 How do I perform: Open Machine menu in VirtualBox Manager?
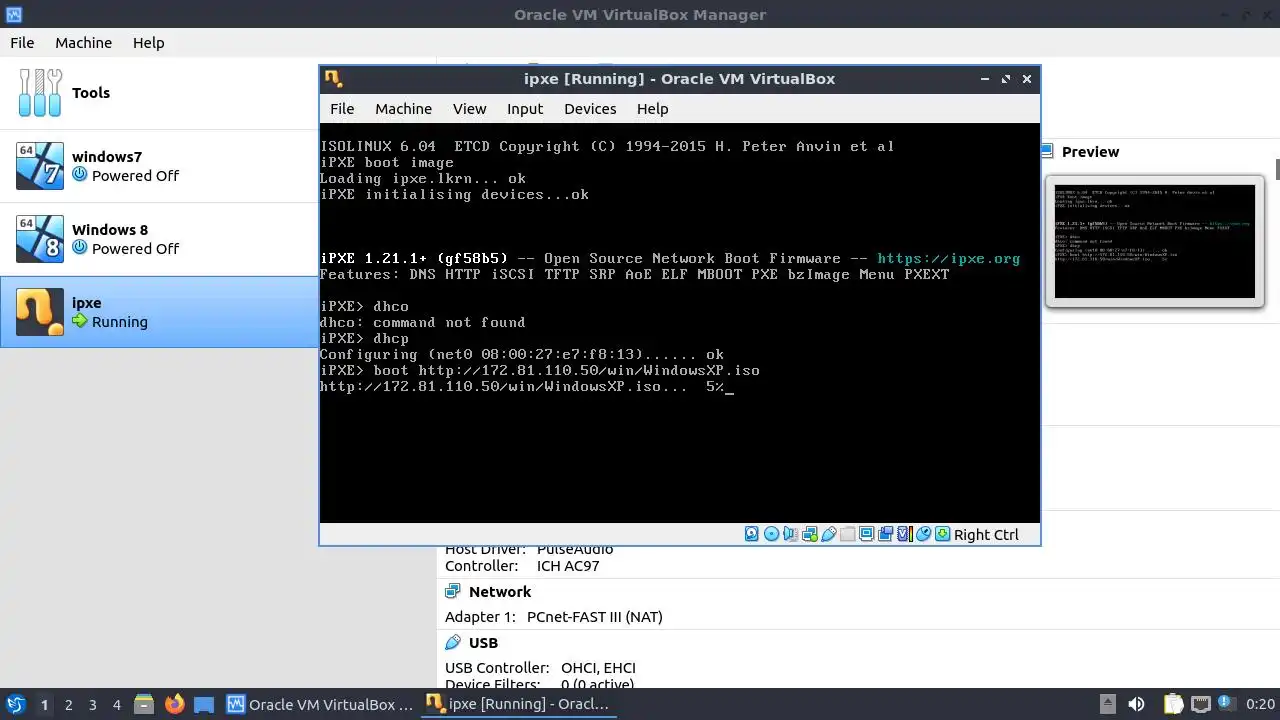tap(83, 42)
